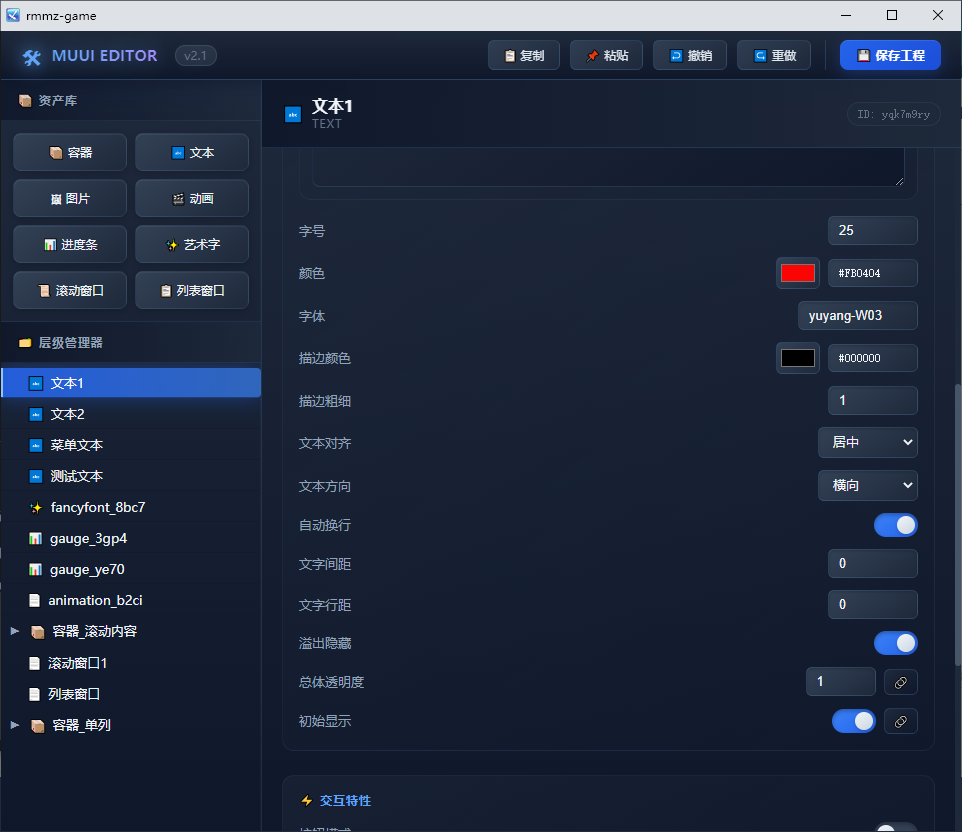Select the 文本2 layer
The height and width of the screenshot is (832, 962).
[131, 414]
